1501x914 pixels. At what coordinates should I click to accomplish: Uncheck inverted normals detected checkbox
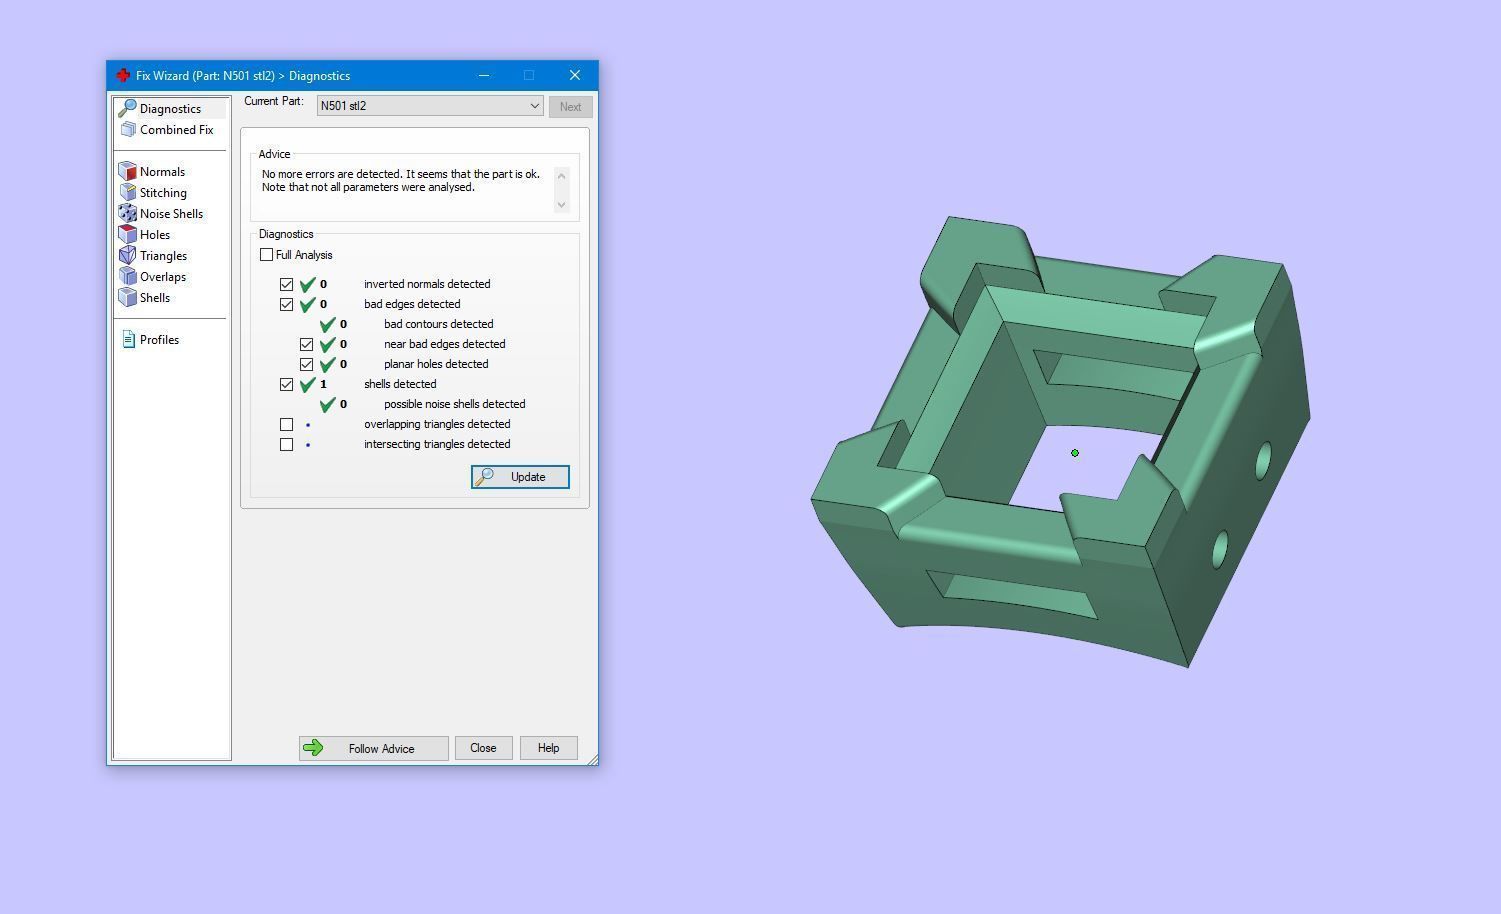[x=287, y=284]
